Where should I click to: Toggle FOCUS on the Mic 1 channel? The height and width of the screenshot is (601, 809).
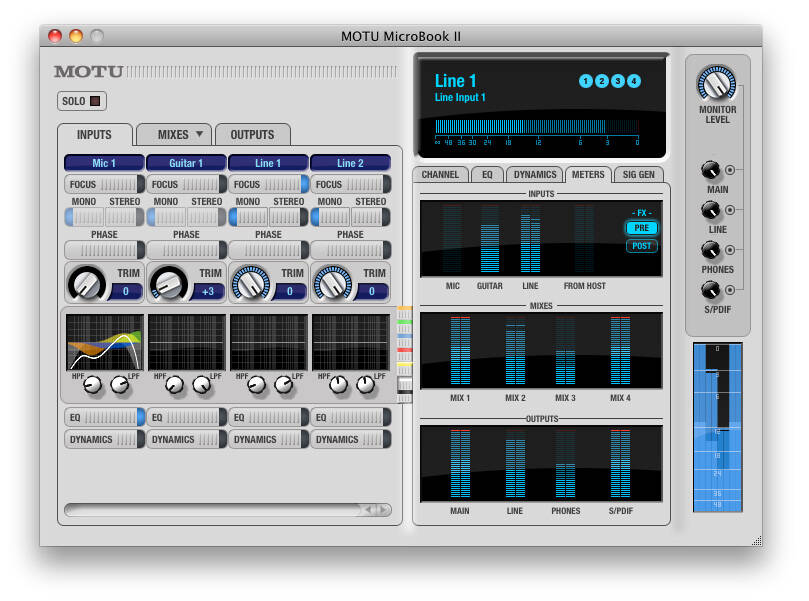104,184
